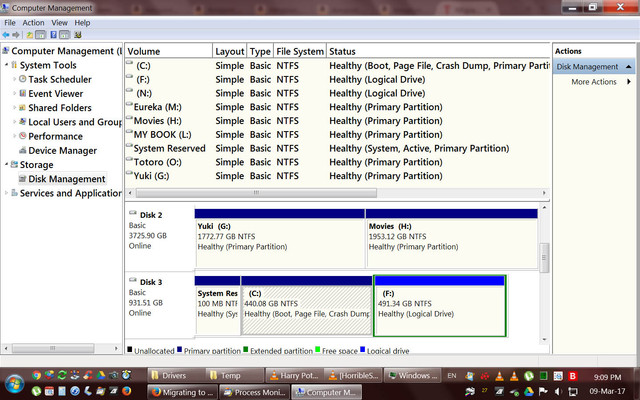This screenshot has height=400, width=640.
Task: Expand the Performance node
Action: [14, 136]
